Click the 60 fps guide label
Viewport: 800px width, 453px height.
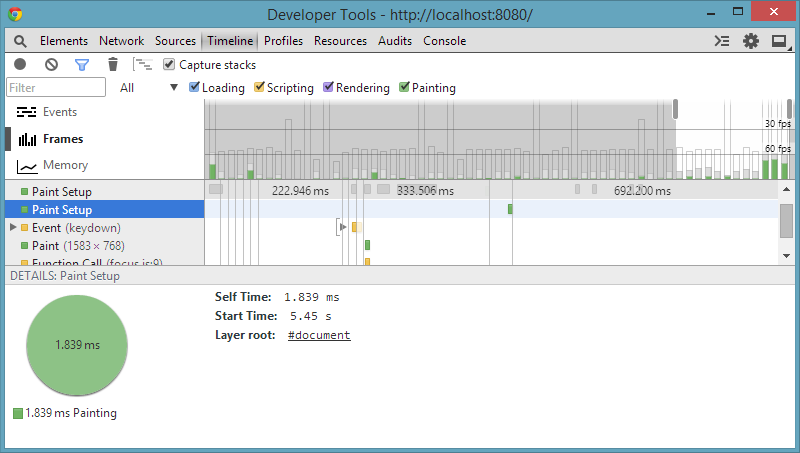778,148
